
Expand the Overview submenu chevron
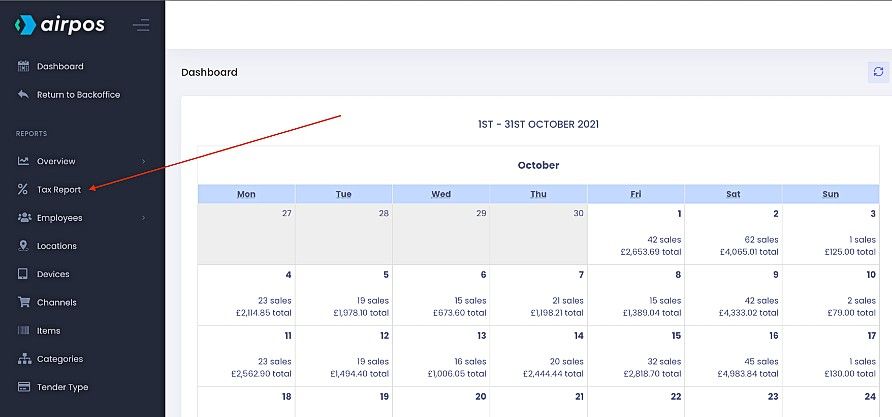pos(144,161)
